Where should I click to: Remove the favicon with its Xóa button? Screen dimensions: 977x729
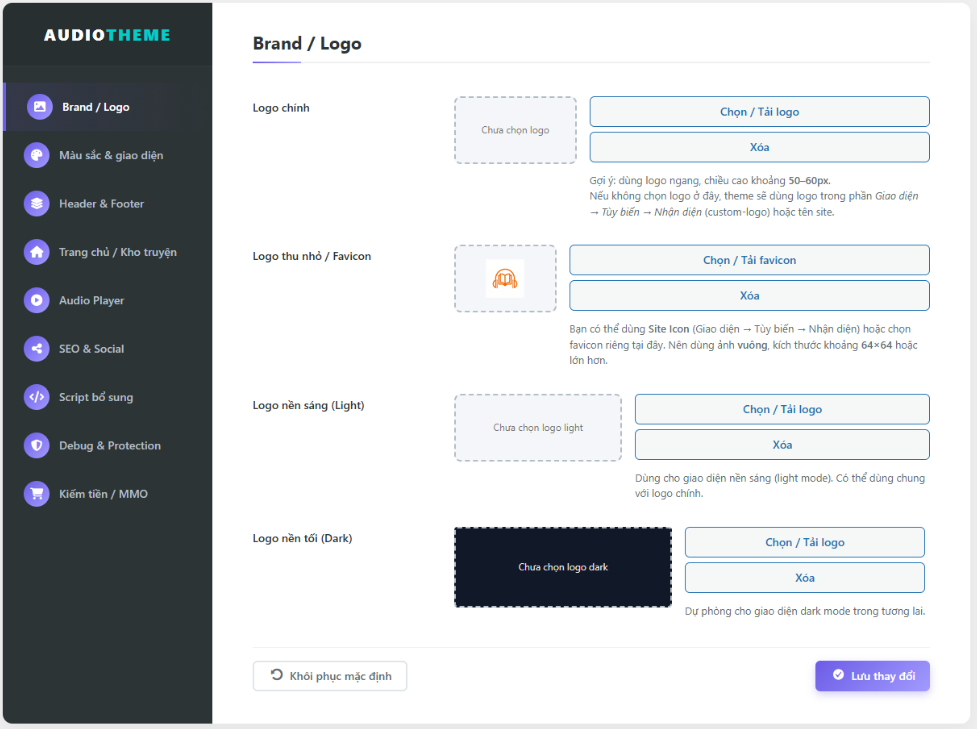(x=749, y=296)
